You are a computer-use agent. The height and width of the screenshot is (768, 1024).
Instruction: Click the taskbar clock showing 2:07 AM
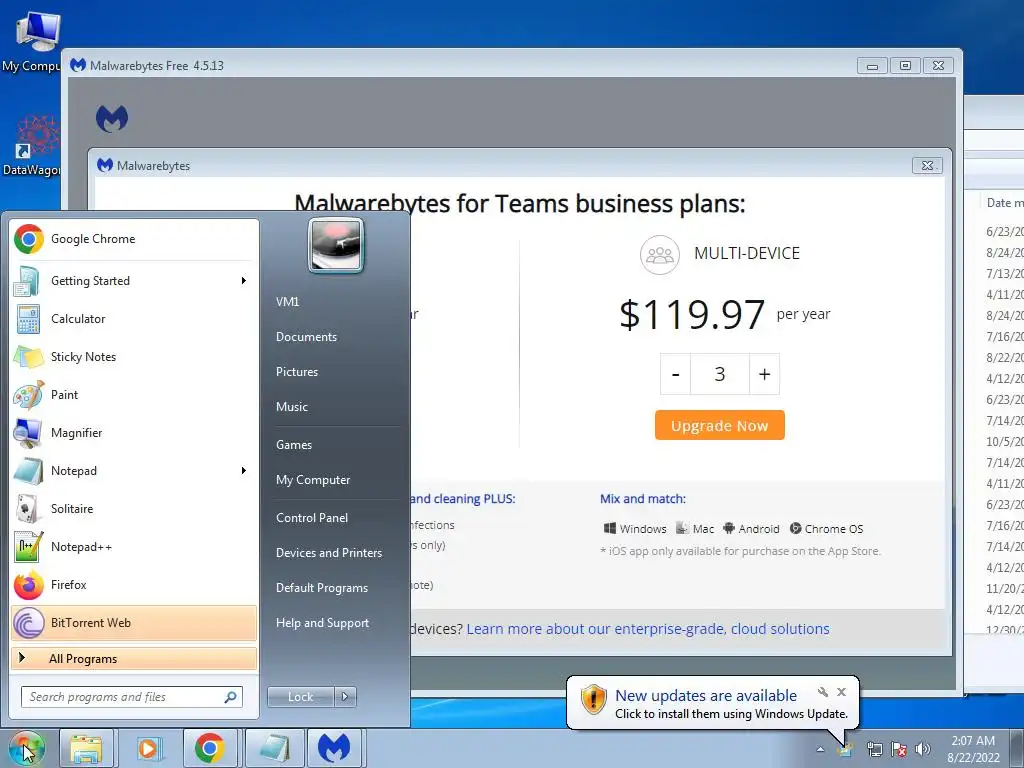[973, 749]
